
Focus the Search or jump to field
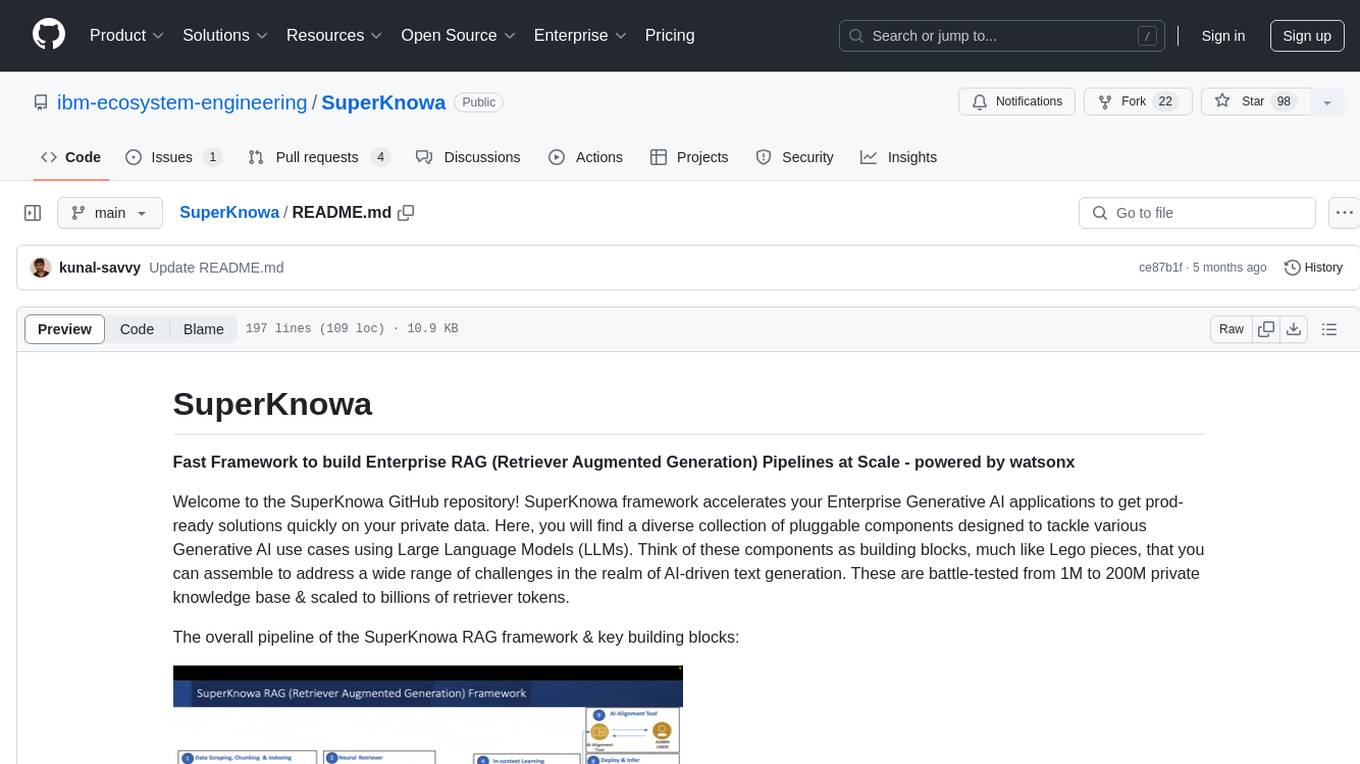click(1003, 36)
